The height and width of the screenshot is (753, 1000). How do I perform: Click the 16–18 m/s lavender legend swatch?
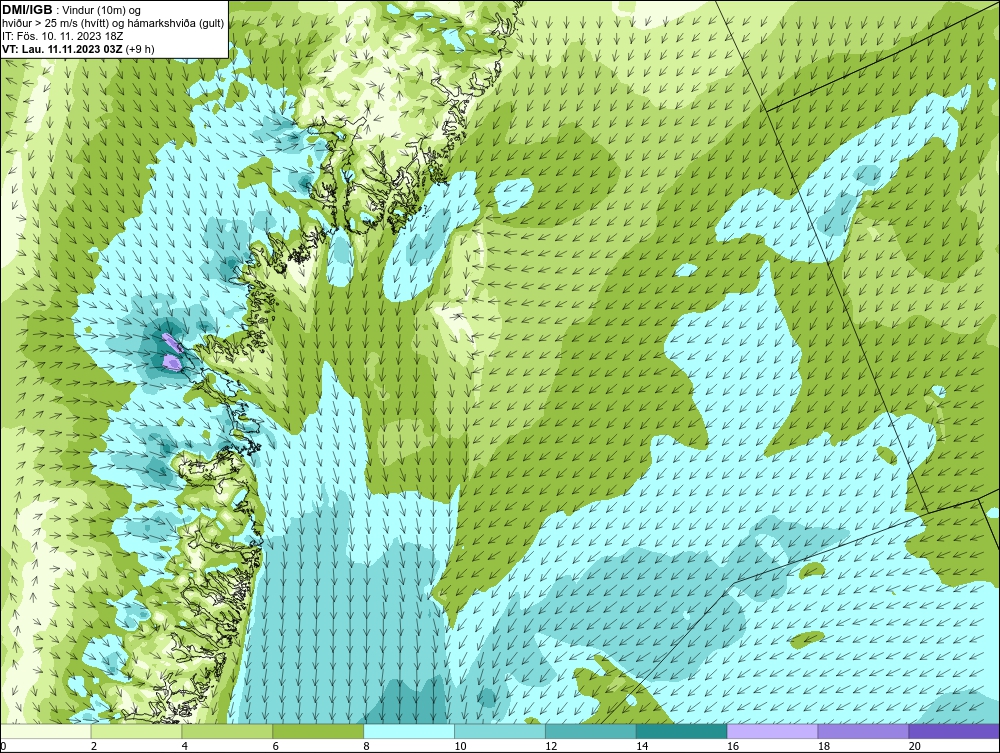[772, 731]
